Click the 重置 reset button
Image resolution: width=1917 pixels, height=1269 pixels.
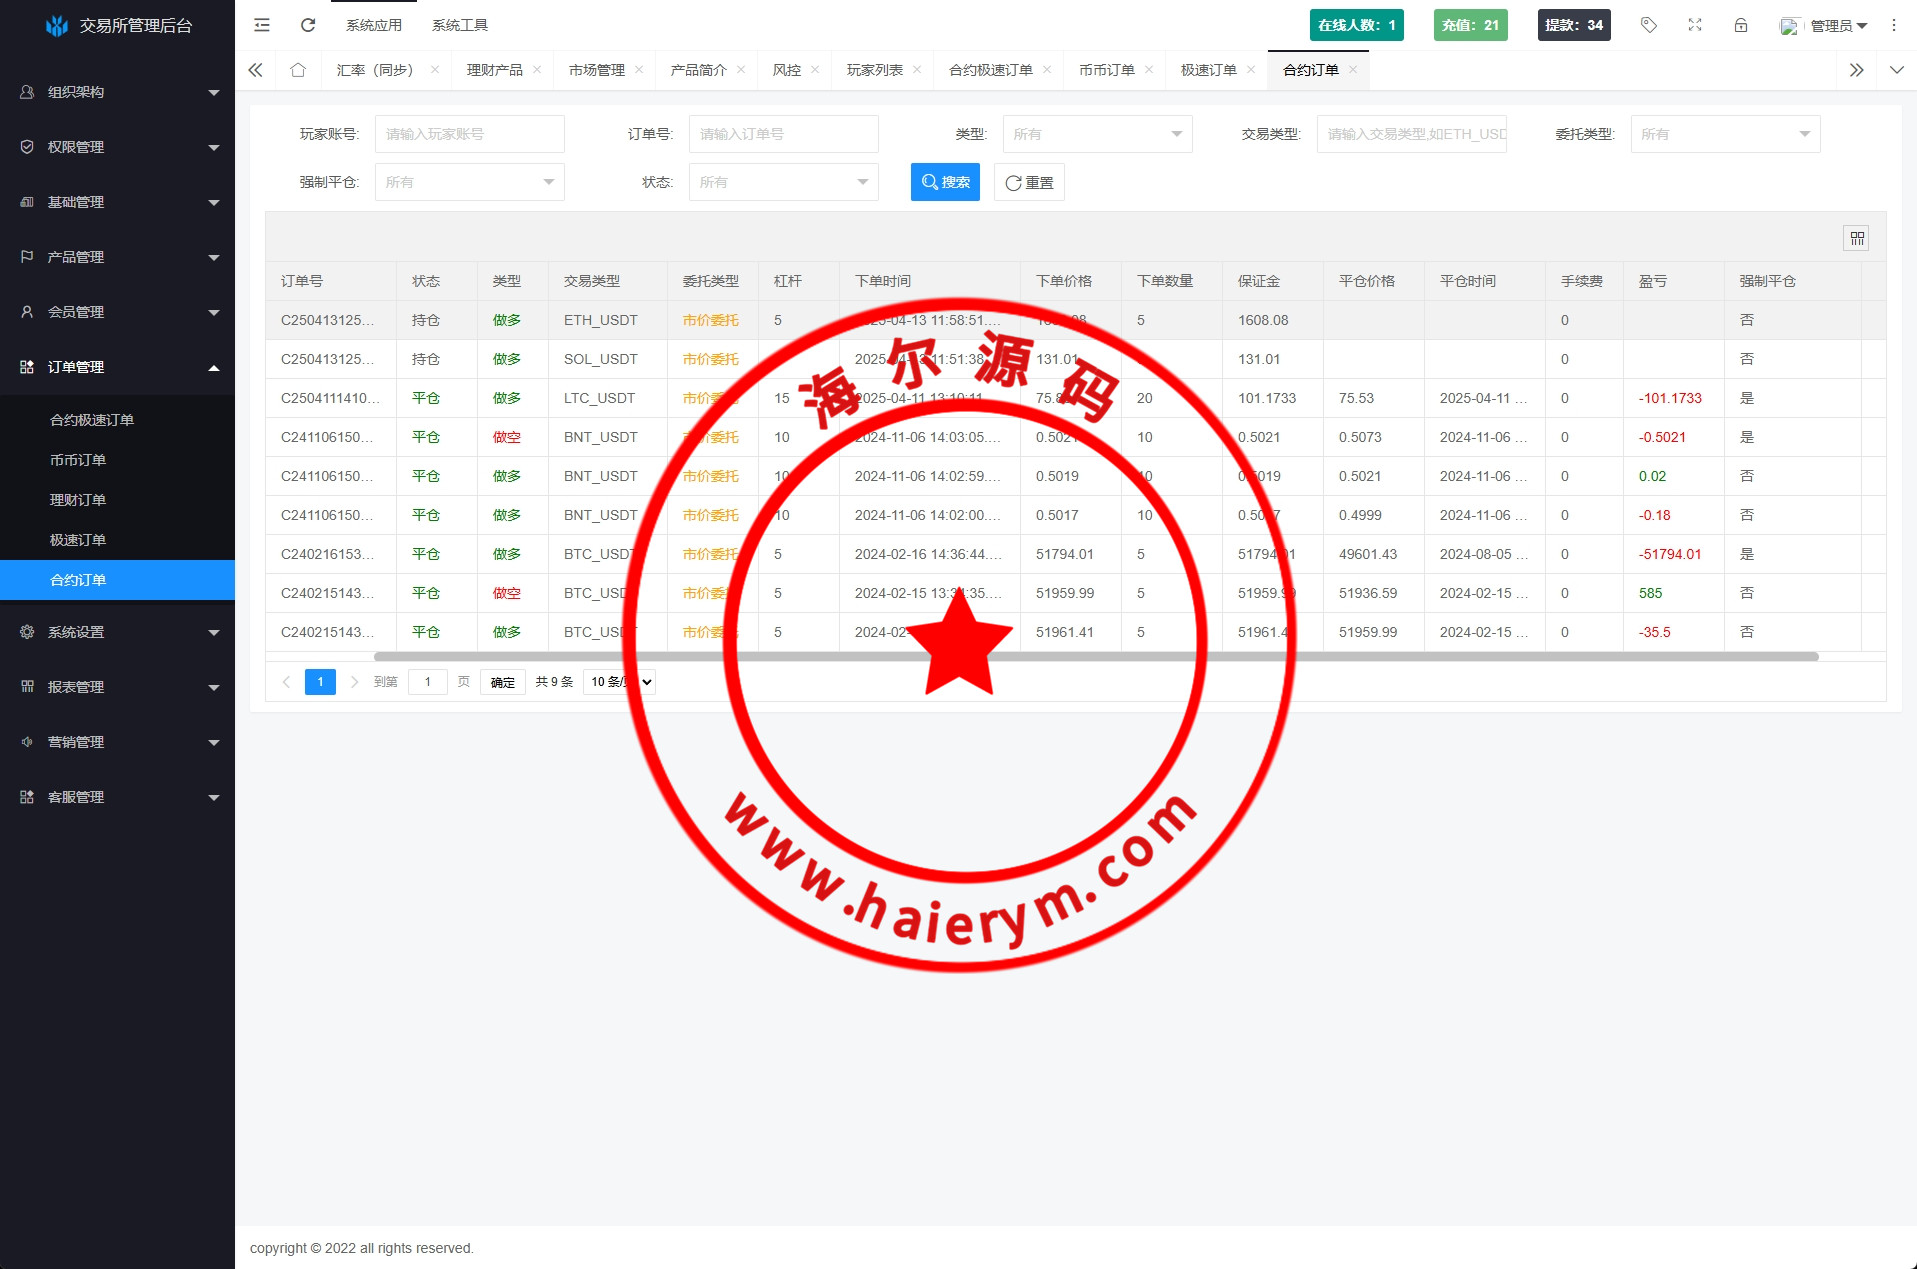pyautogui.click(x=1029, y=182)
